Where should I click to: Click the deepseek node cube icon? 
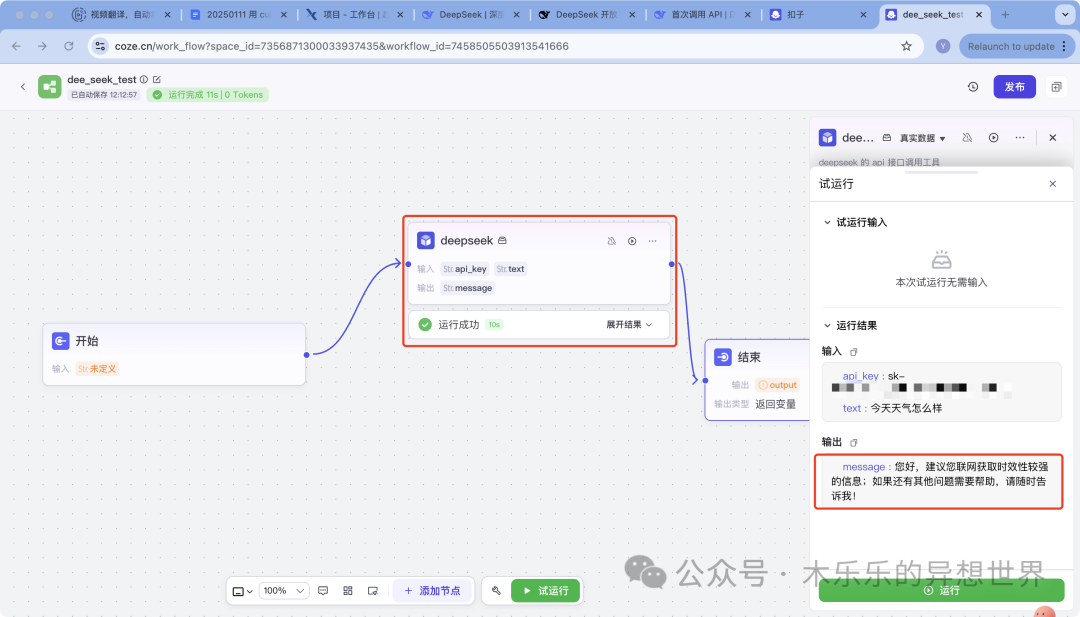(x=426, y=240)
